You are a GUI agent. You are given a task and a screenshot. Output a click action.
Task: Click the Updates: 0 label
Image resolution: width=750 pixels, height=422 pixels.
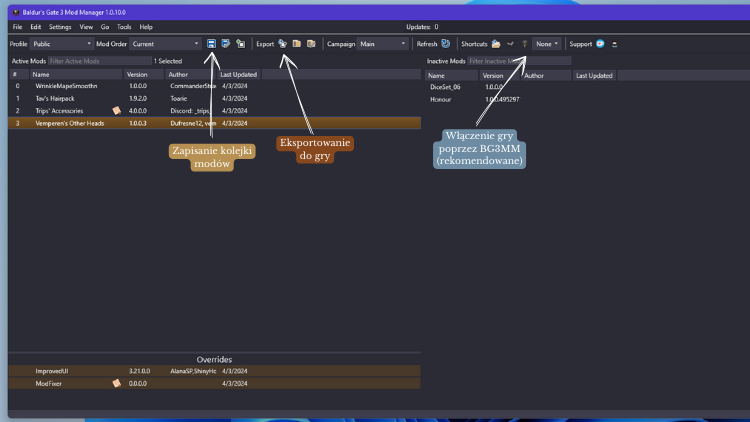click(x=422, y=27)
